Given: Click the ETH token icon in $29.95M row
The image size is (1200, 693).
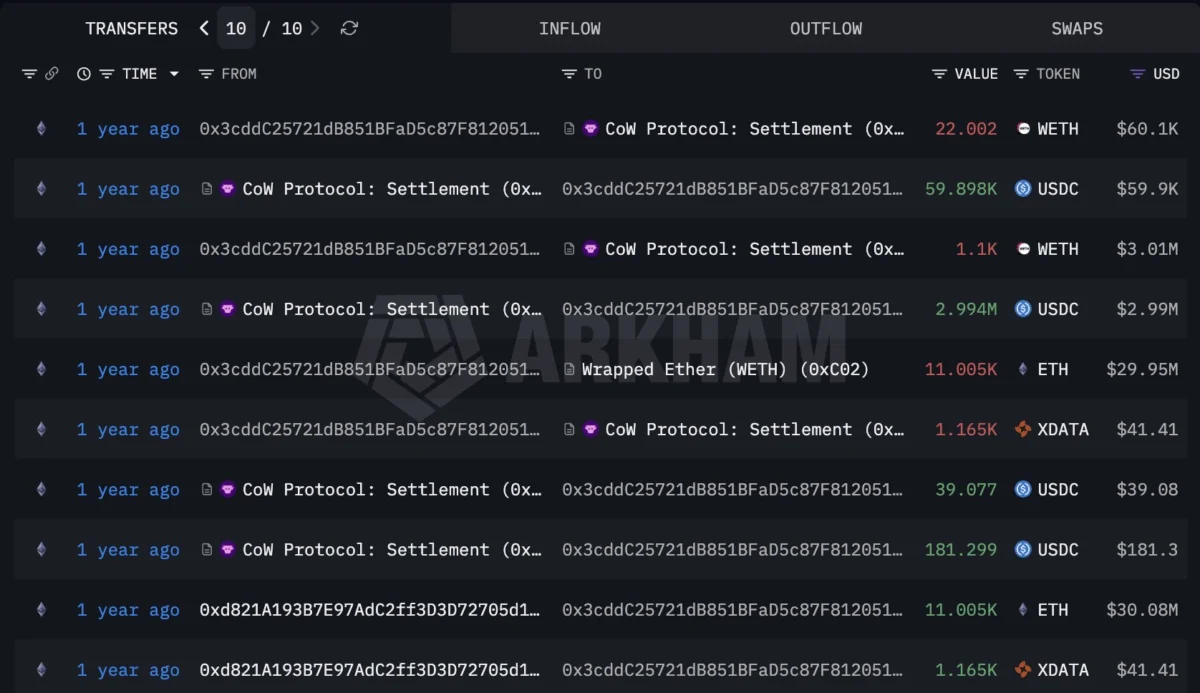Looking at the screenshot, I should (x=1023, y=369).
